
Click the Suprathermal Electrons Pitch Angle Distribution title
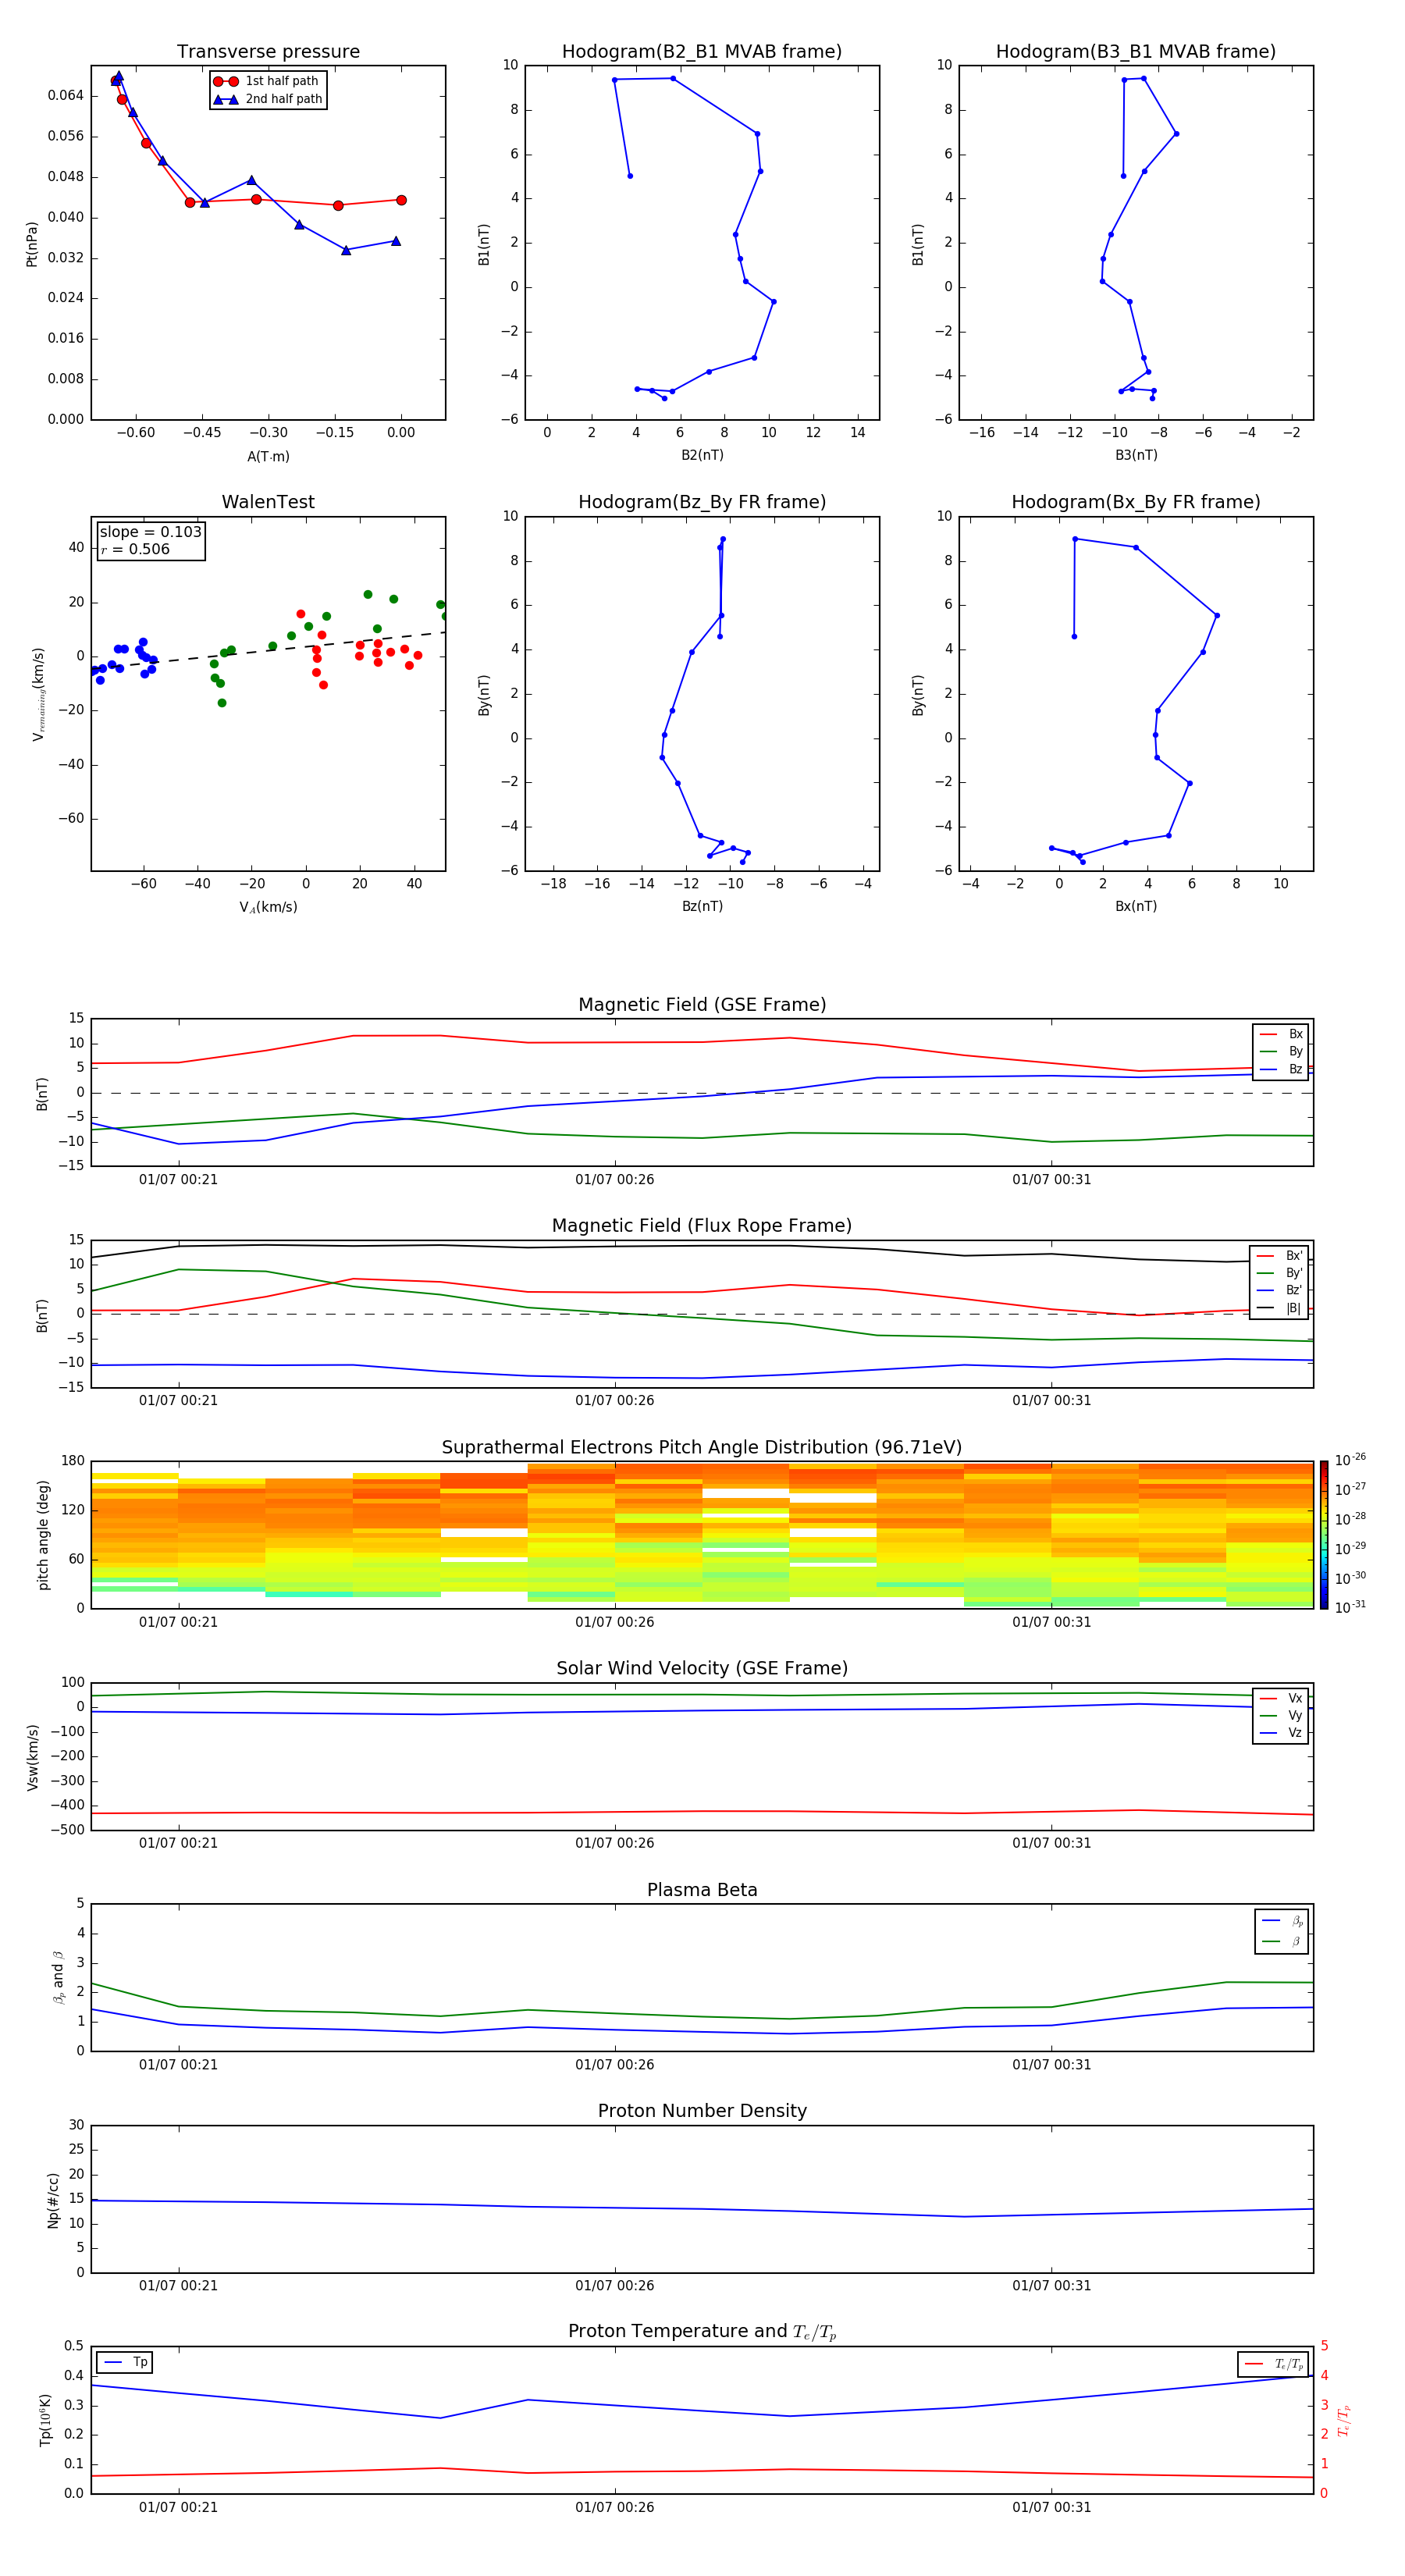(702, 1448)
